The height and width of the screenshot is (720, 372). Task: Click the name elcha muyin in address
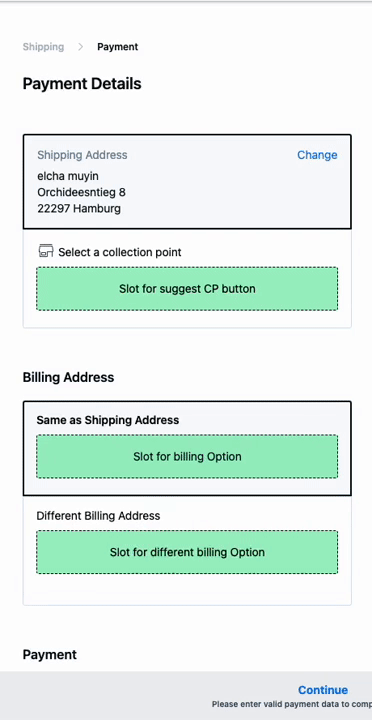pyautogui.click(x=68, y=176)
